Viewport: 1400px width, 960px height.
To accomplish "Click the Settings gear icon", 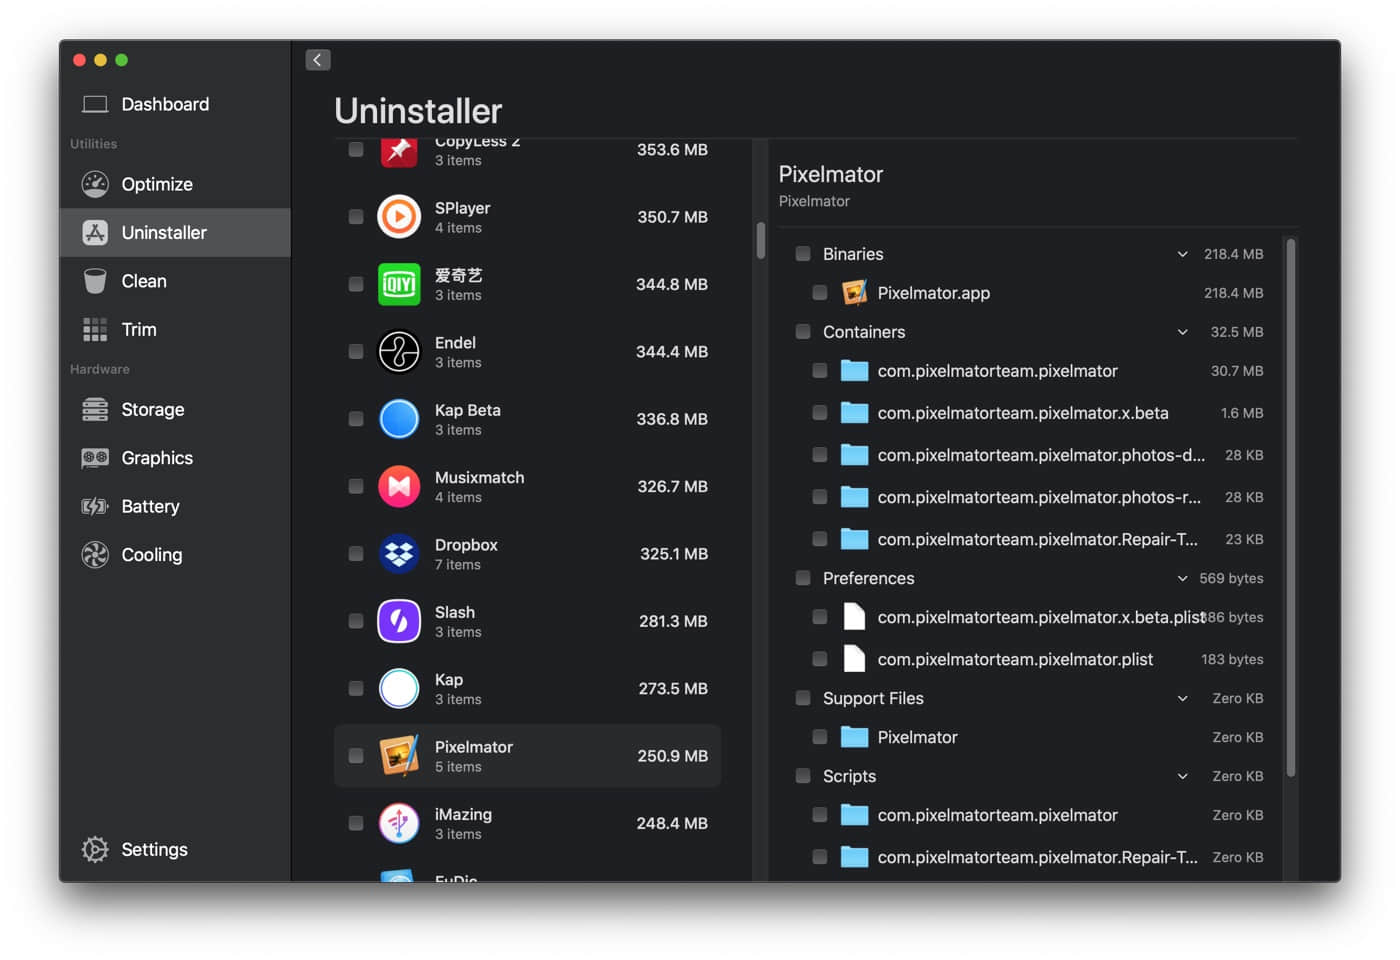I will (x=95, y=849).
